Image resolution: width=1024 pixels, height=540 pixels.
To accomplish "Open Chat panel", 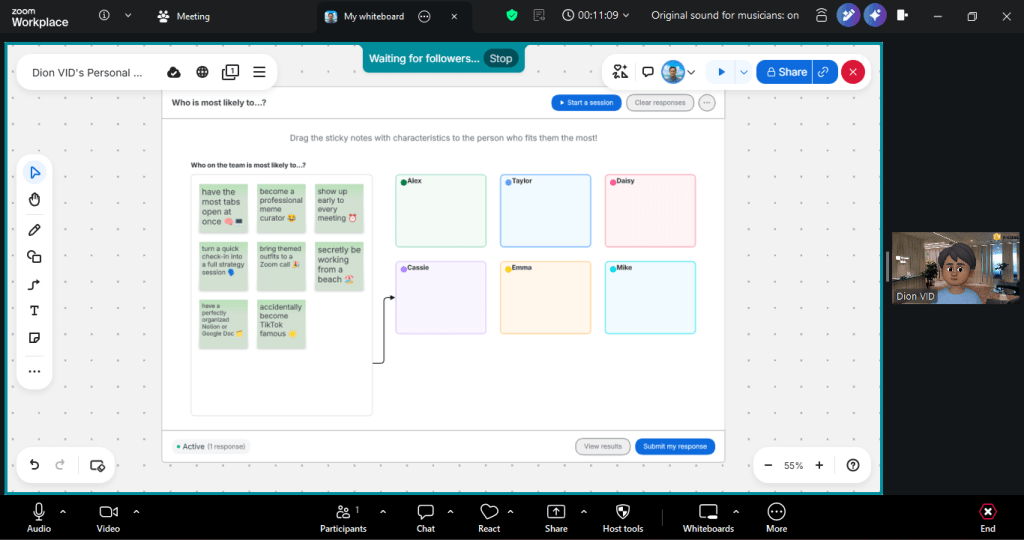I will (x=425, y=518).
